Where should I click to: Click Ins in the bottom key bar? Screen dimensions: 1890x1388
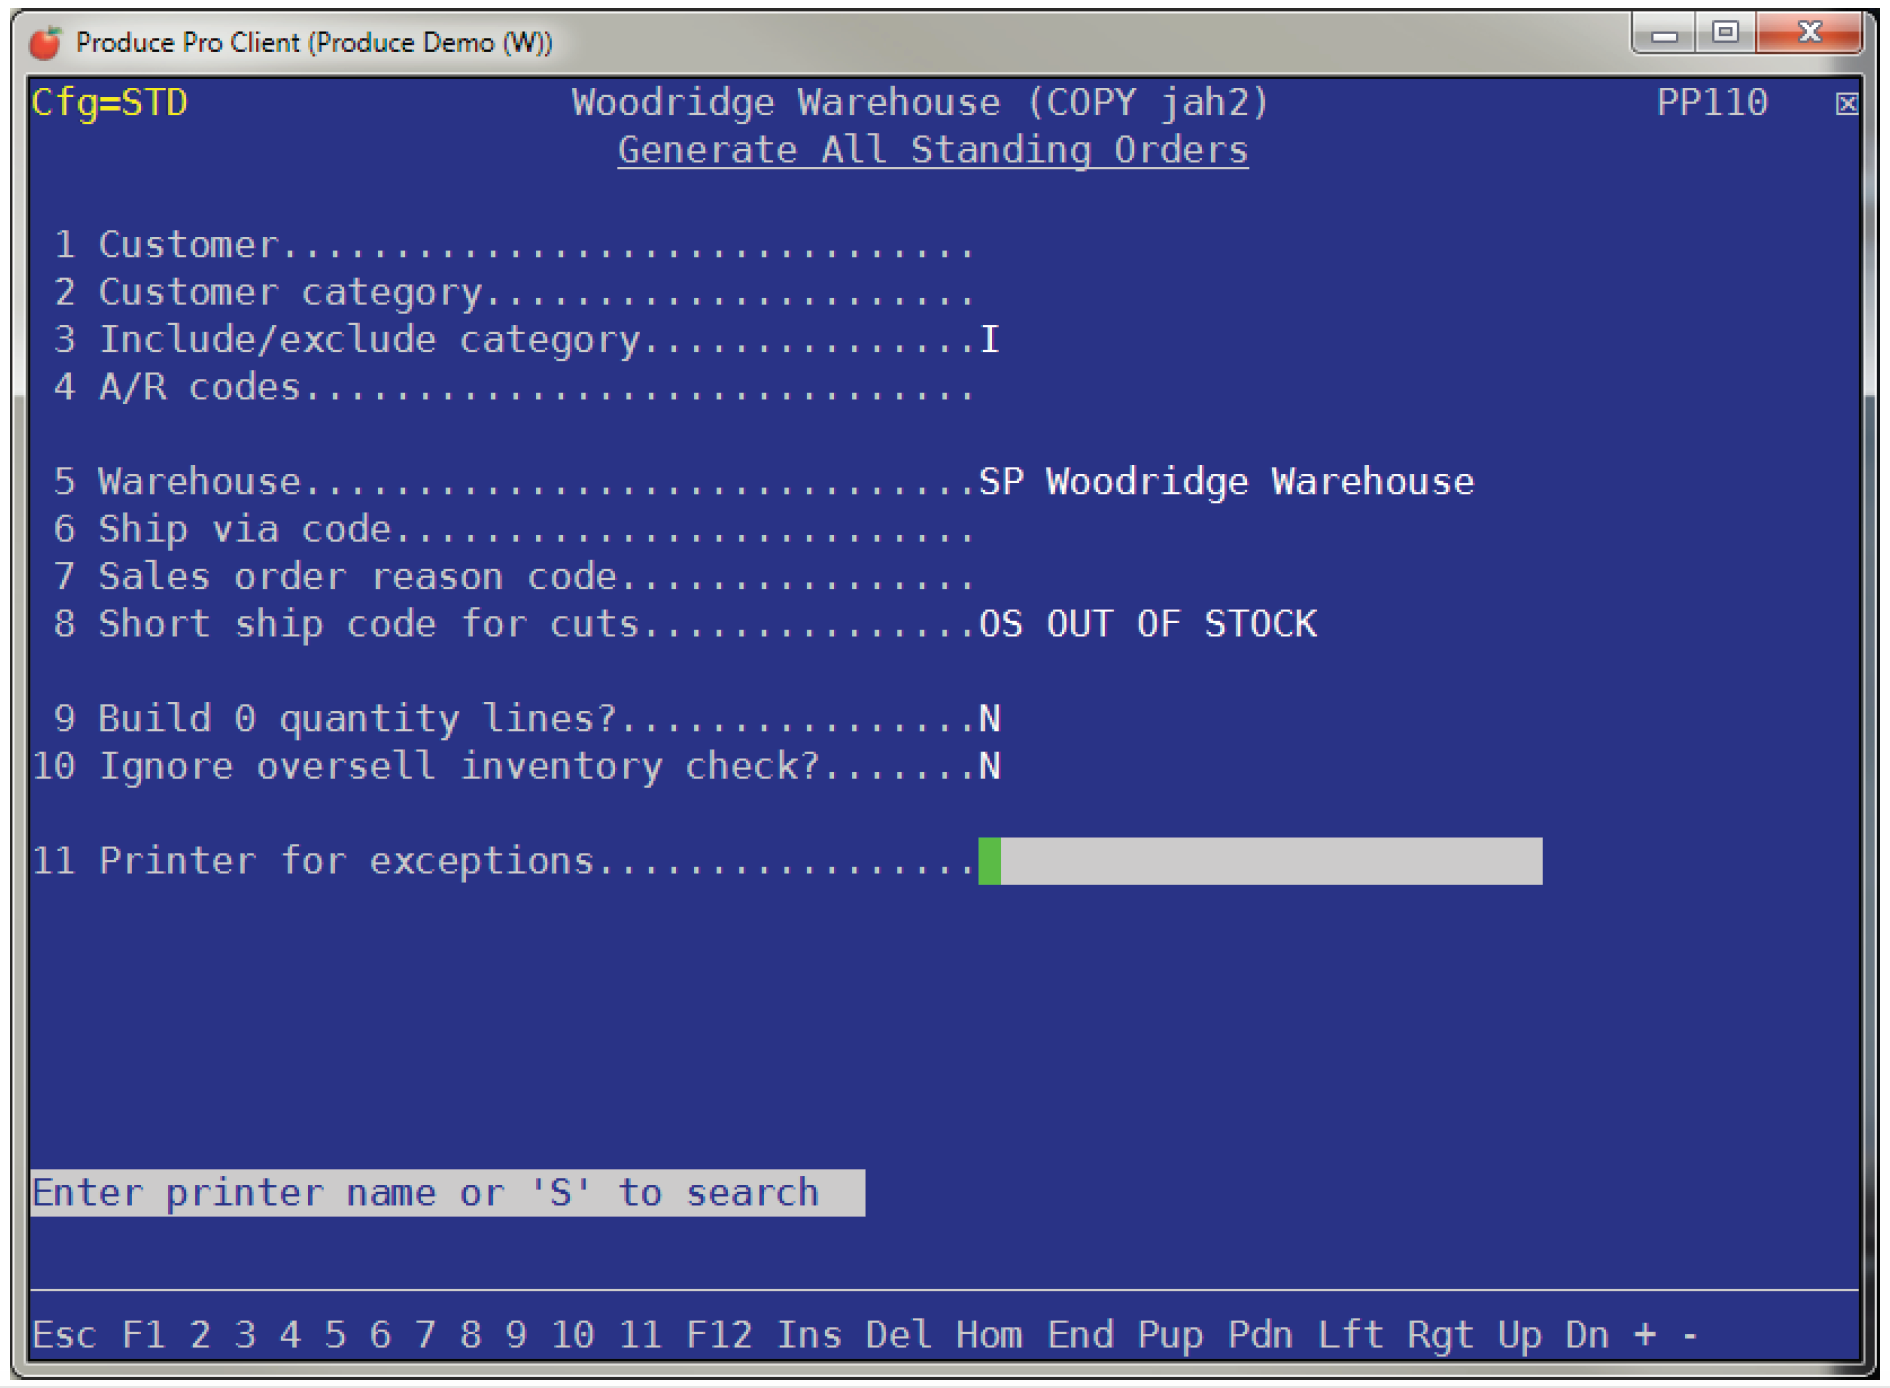(810, 1335)
